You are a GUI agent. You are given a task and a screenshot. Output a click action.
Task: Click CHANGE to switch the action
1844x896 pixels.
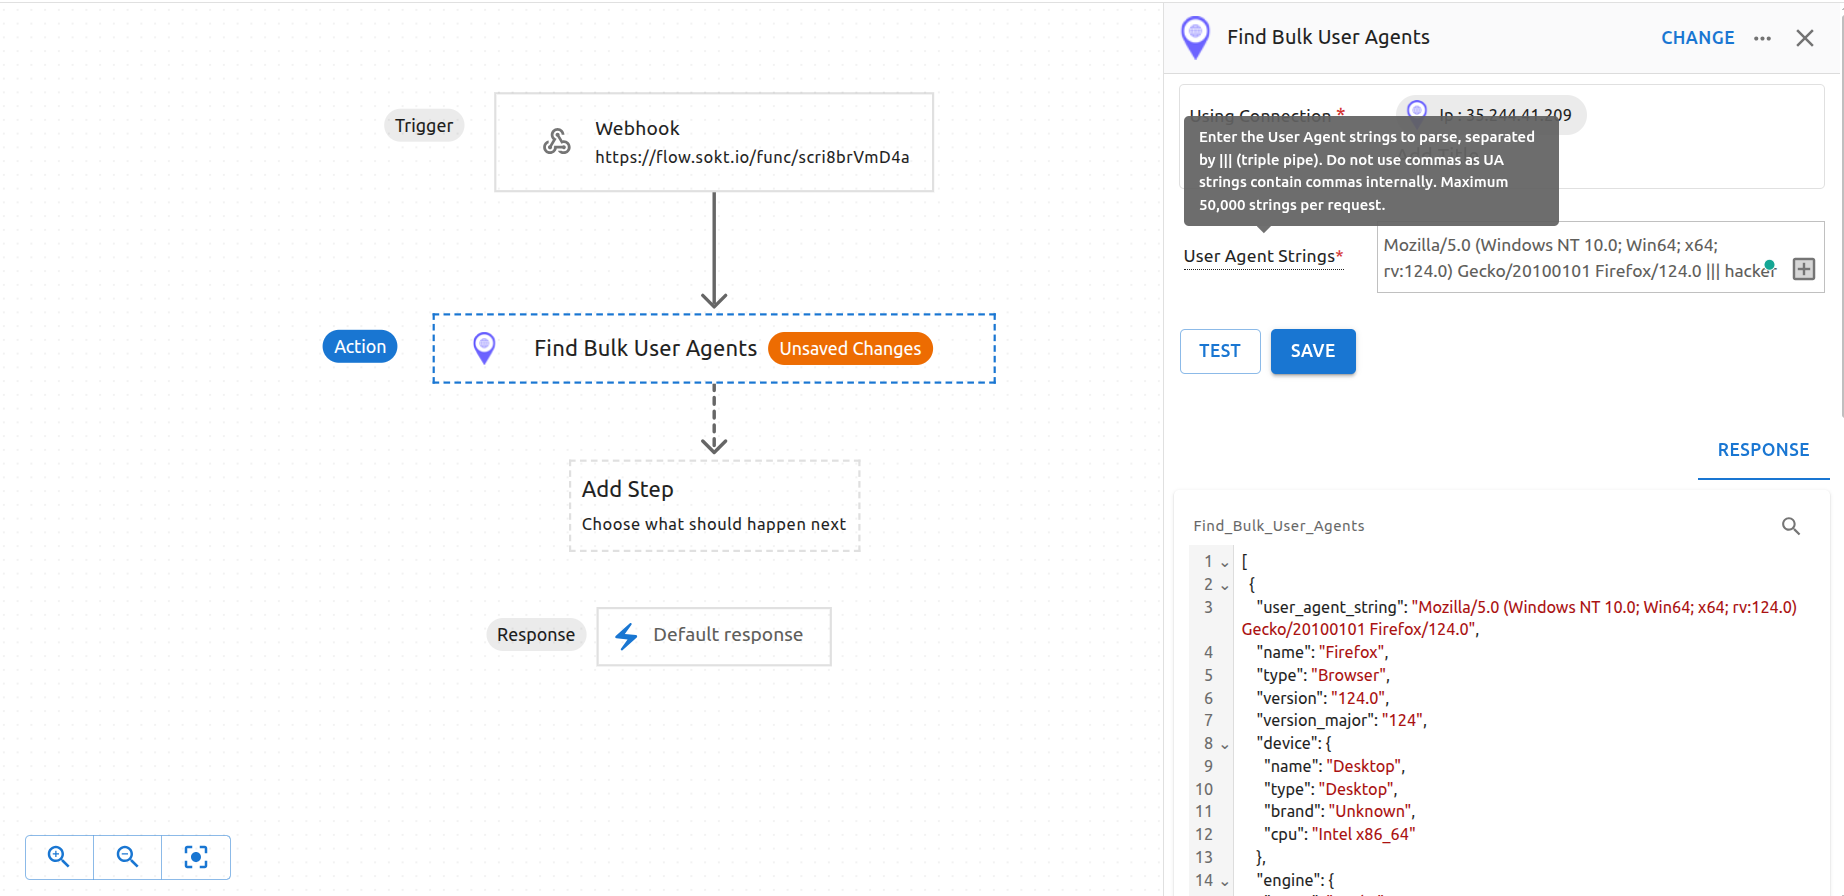click(x=1697, y=38)
